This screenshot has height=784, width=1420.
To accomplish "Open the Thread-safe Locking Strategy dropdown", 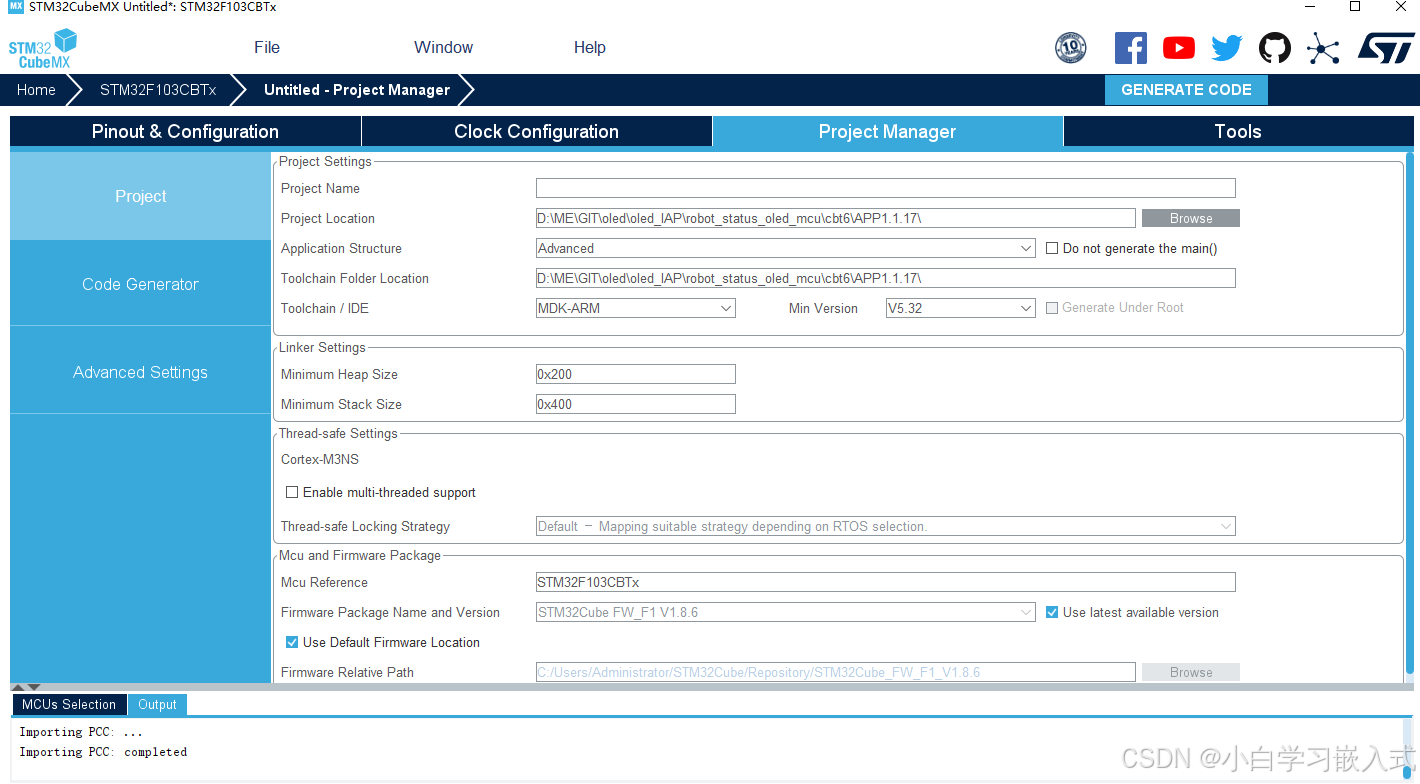I will click(x=886, y=526).
